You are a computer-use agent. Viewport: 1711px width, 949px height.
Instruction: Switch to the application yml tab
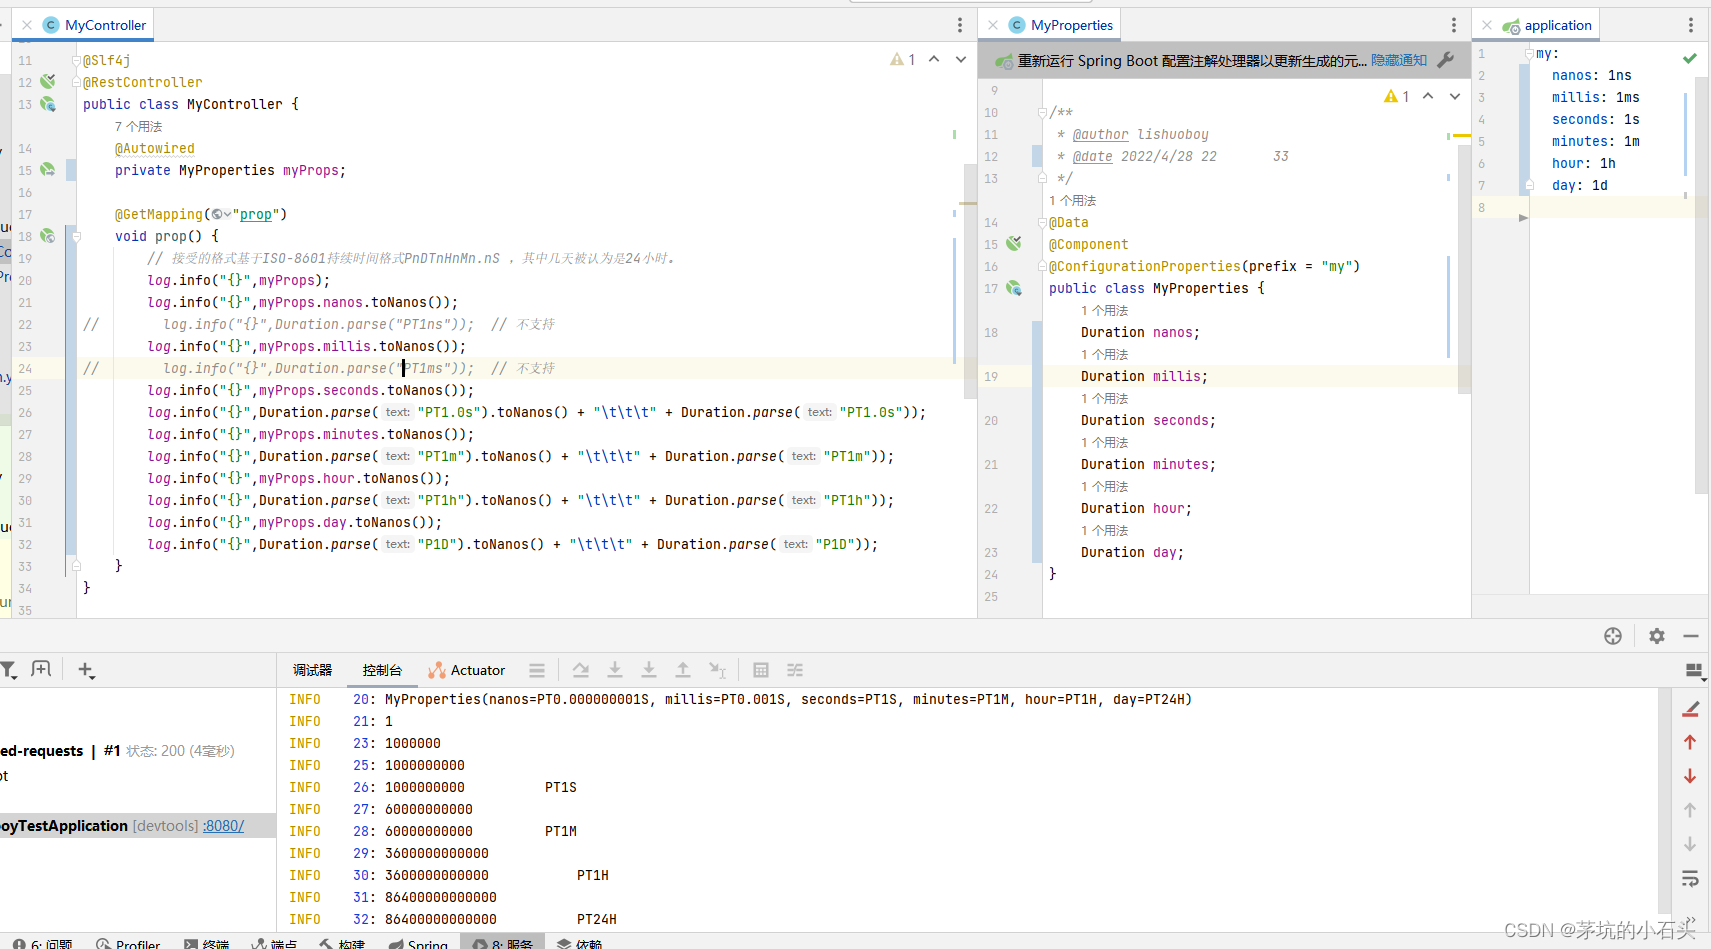point(1547,25)
